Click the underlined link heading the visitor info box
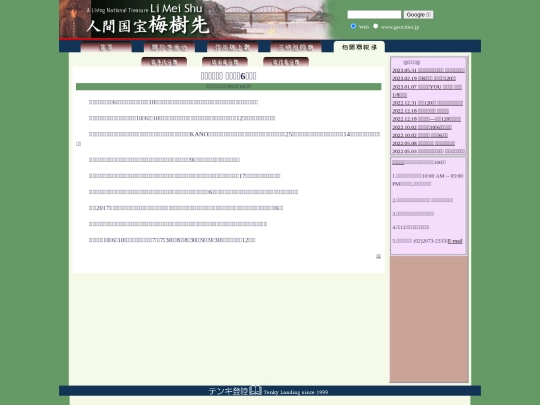 pos(398,162)
